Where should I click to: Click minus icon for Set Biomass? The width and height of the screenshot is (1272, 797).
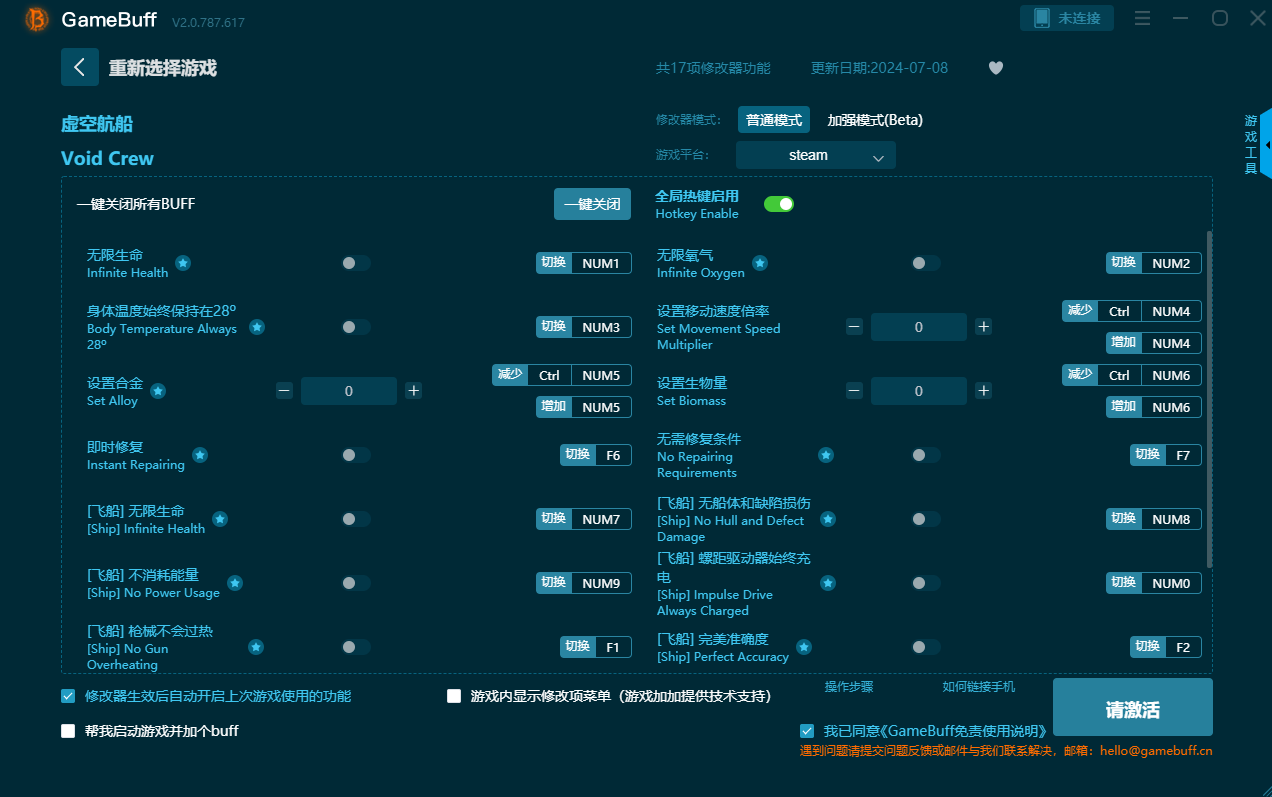click(854, 391)
